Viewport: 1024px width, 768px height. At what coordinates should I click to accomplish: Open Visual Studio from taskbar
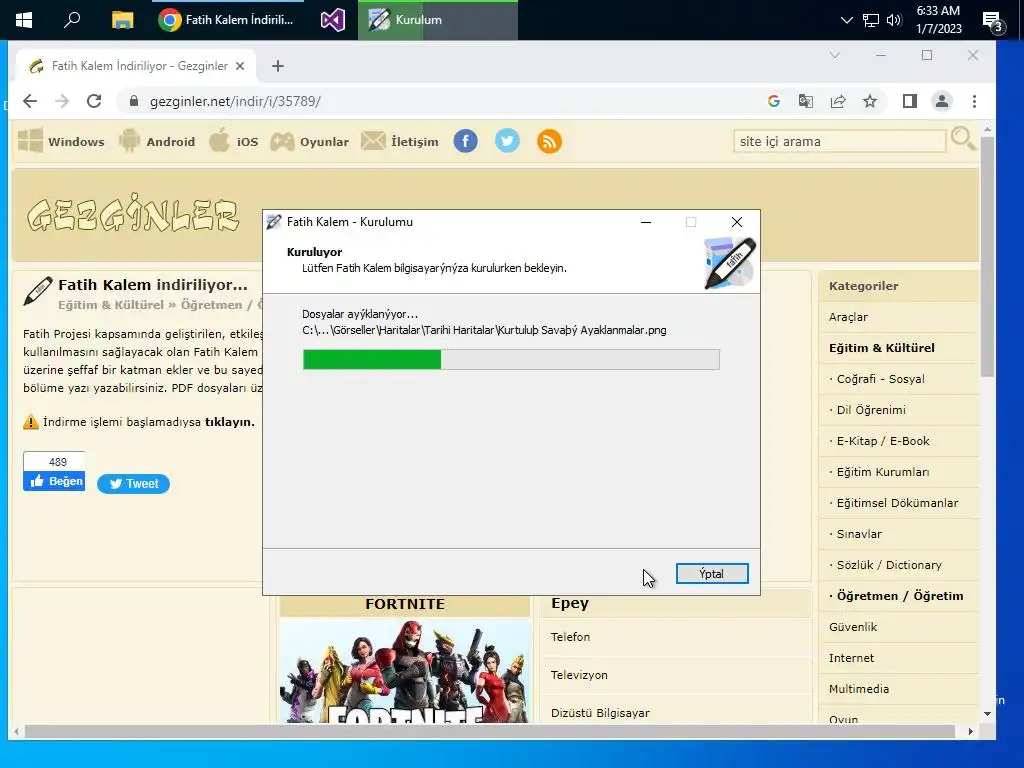pos(332,20)
